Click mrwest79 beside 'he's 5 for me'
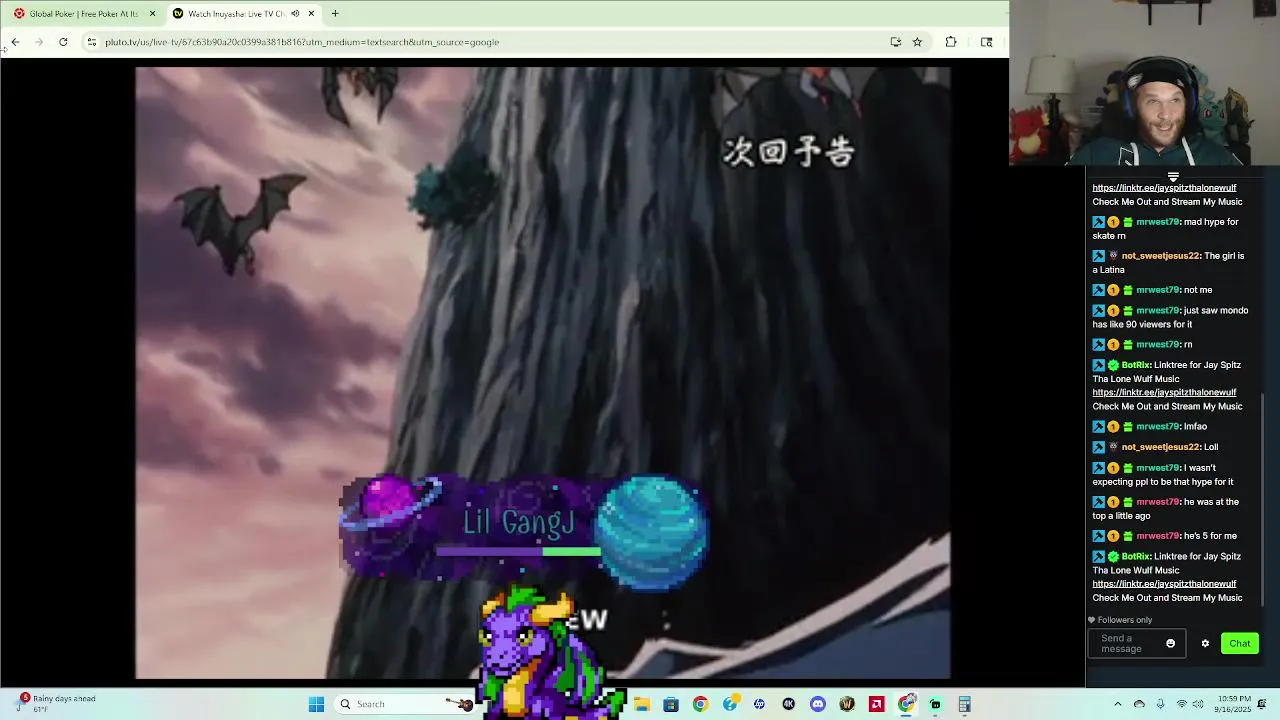1280x720 pixels. coord(1158,536)
